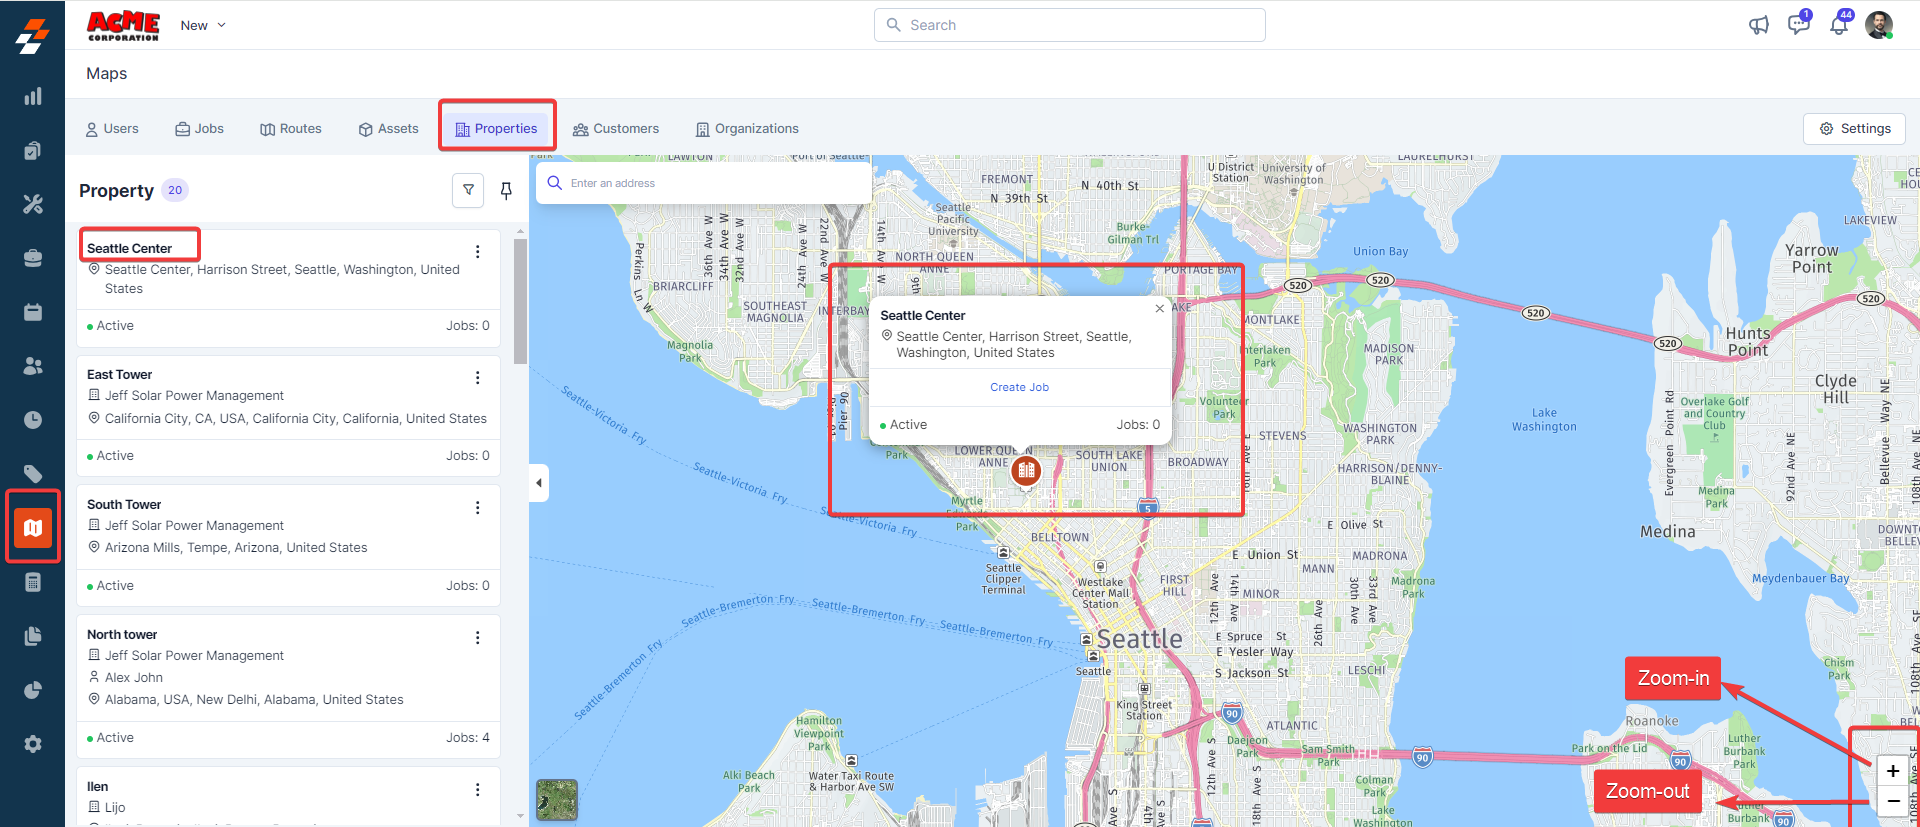Viewport: 1920px width, 827px height.
Task: Open the people group icon in the sidebar
Action: coord(33,366)
